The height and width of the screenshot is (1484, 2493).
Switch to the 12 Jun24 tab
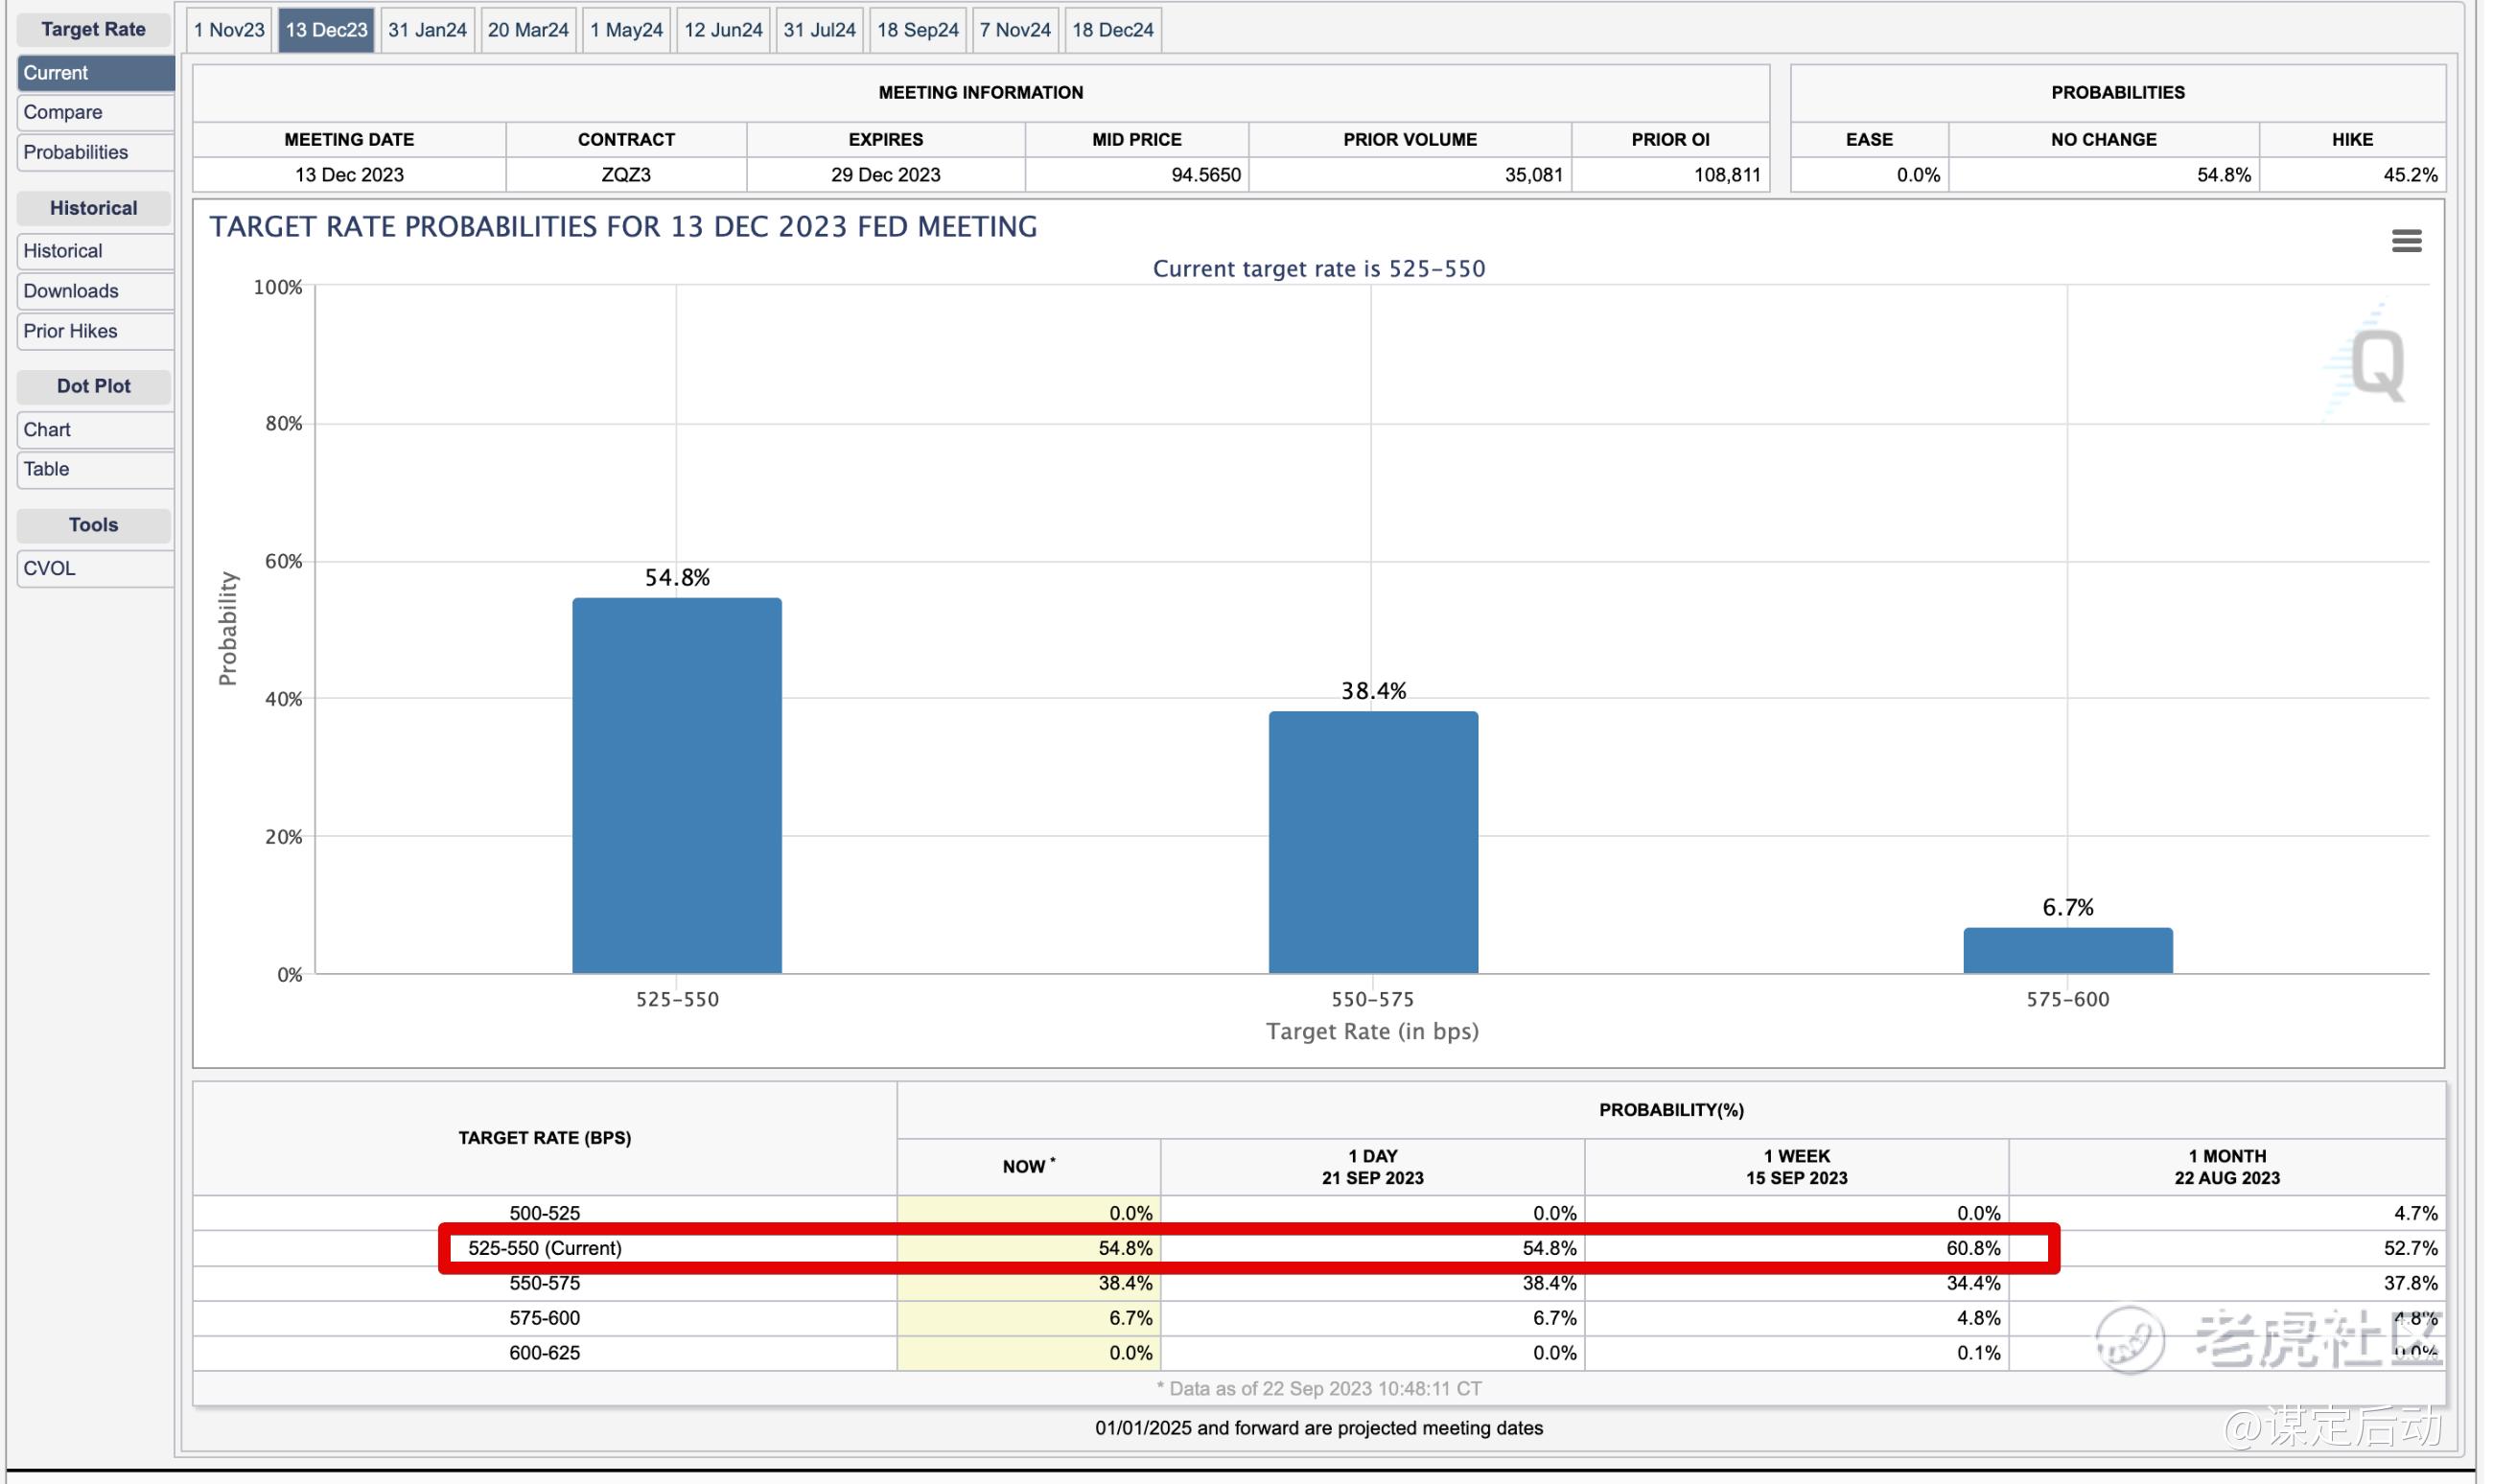723,30
